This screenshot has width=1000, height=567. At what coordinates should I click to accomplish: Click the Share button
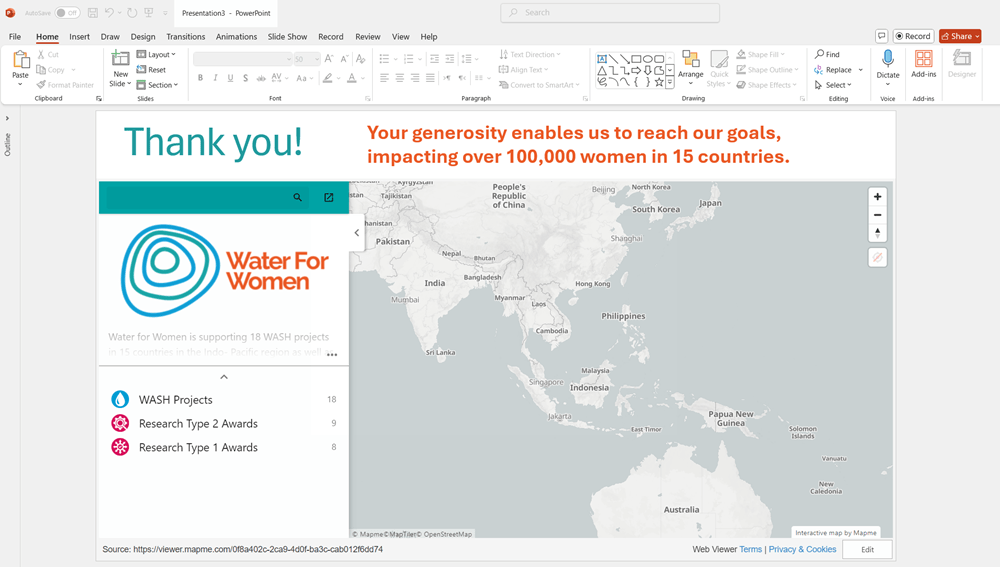pos(960,36)
